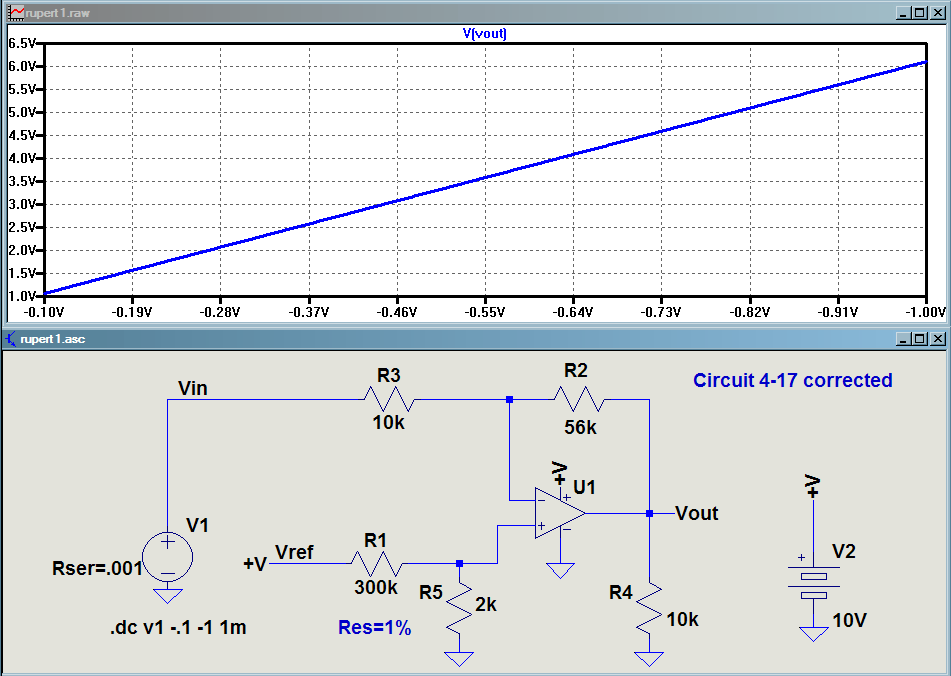The width and height of the screenshot is (951, 676).
Task: Click the -1.00V label on horizontal axis
Action: coord(926,312)
